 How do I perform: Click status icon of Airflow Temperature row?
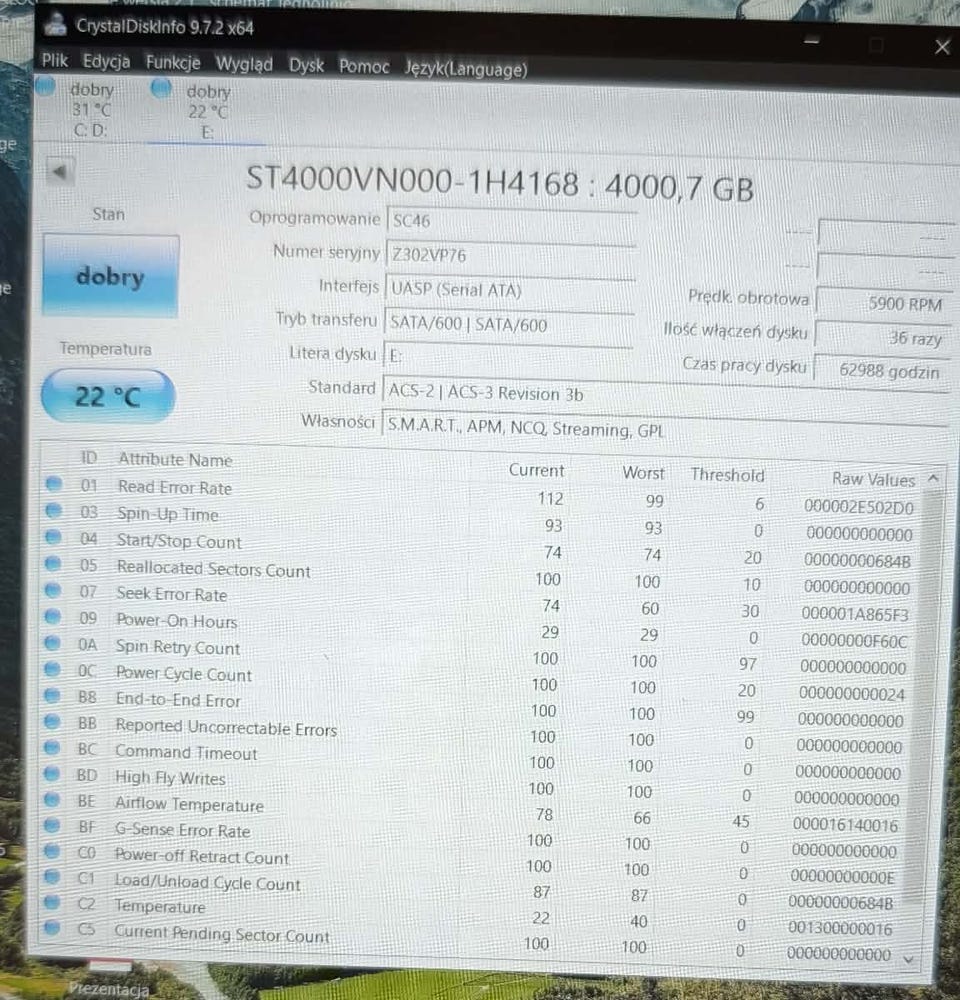[52, 800]
